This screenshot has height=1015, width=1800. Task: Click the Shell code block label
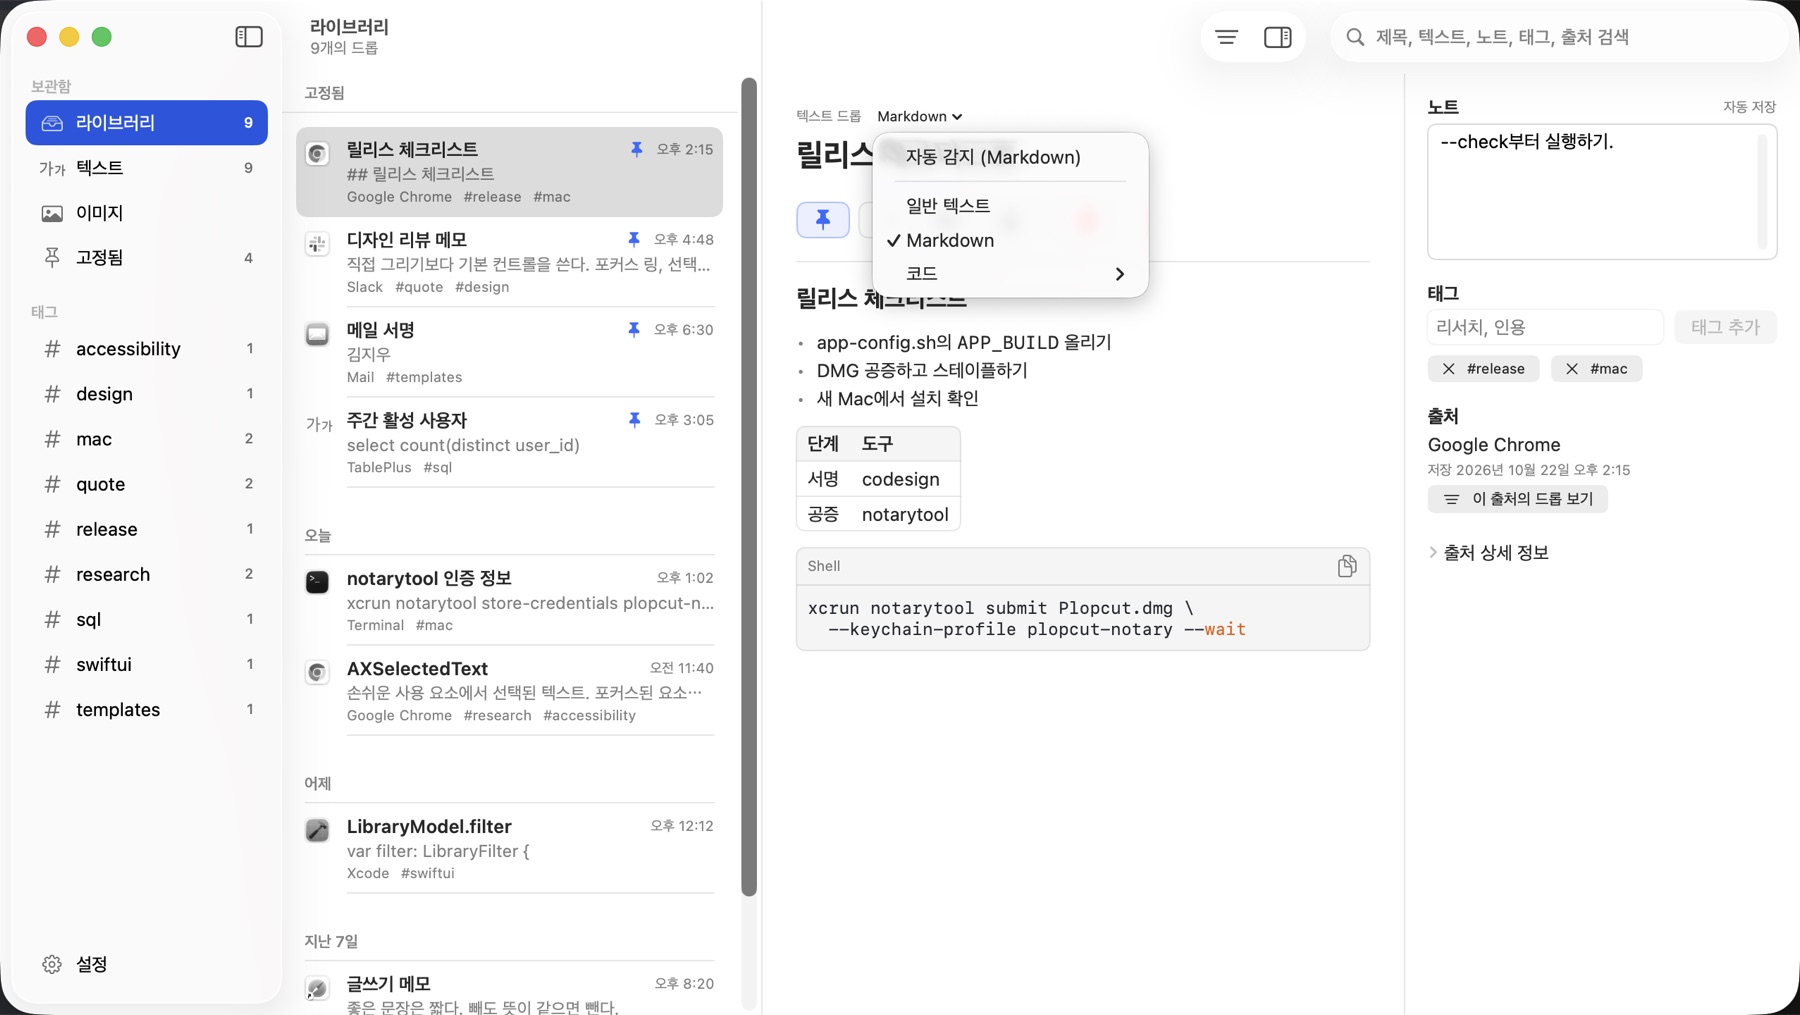(x=824, y=566)
